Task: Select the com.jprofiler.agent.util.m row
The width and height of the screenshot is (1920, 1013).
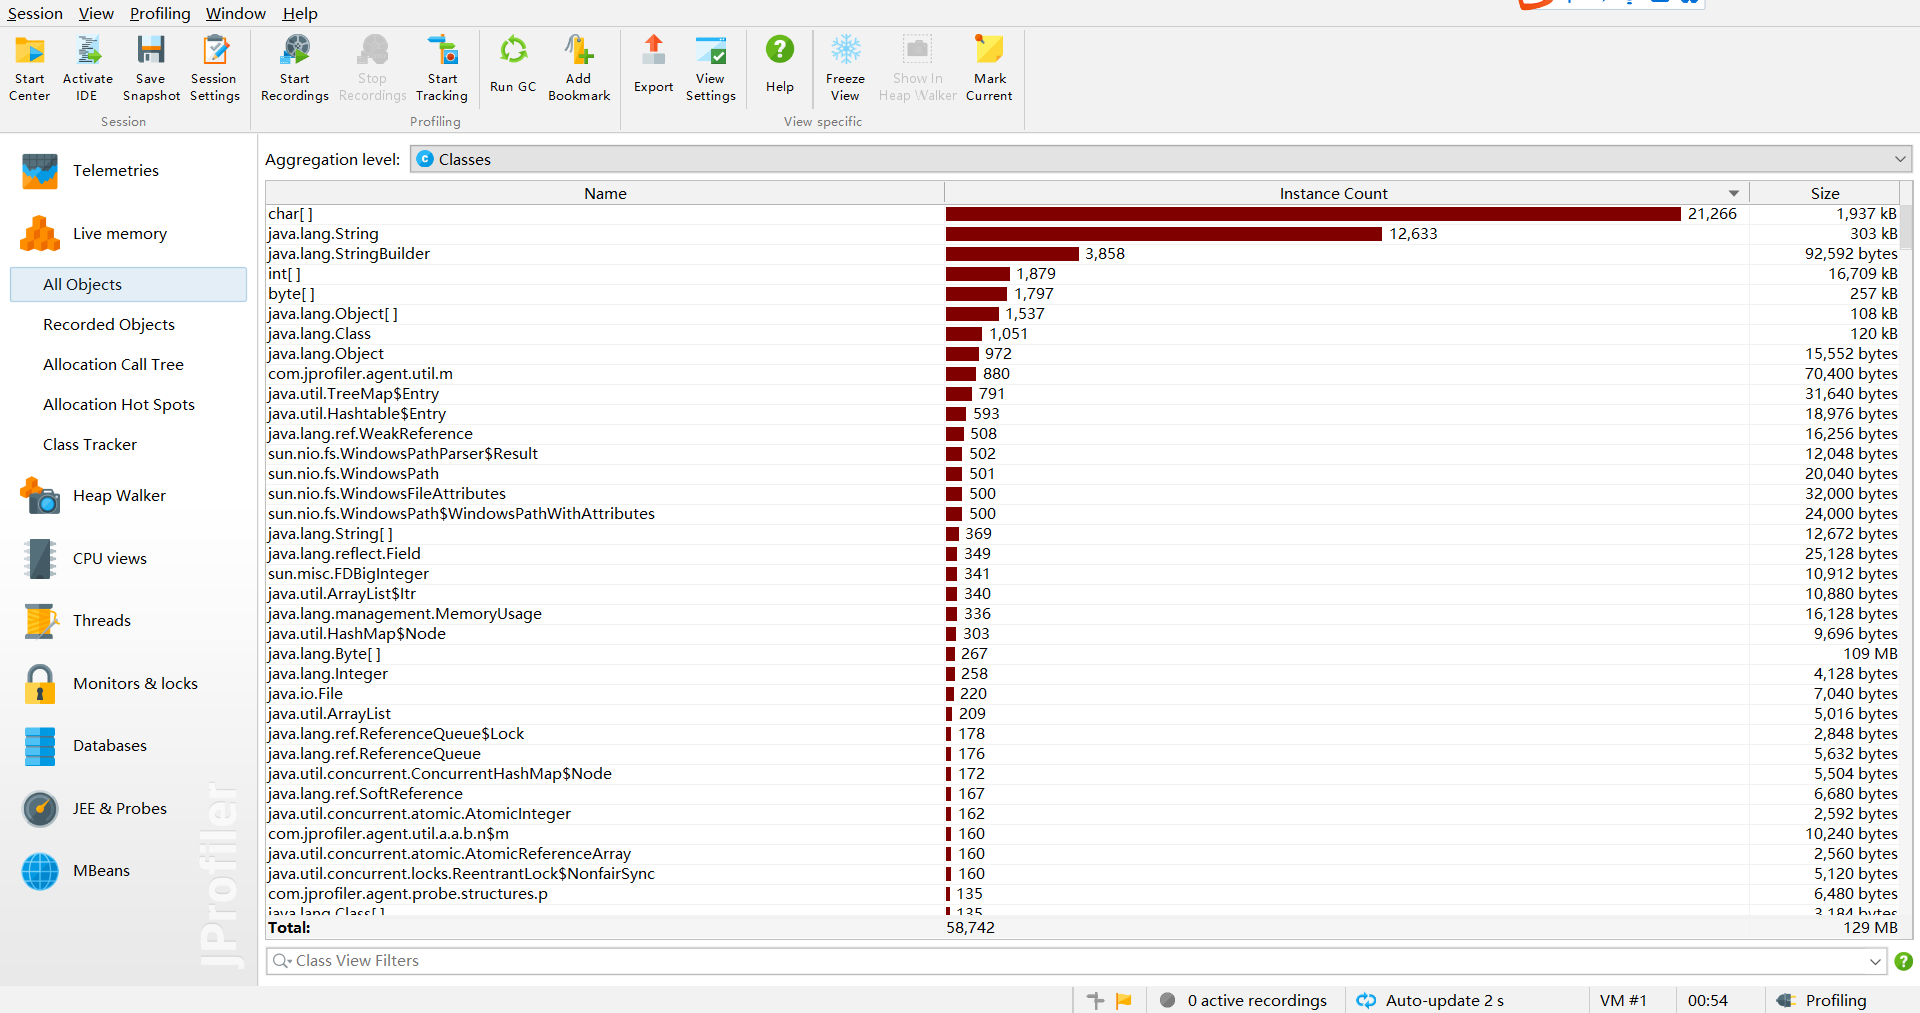Action: coord(1082,374)
